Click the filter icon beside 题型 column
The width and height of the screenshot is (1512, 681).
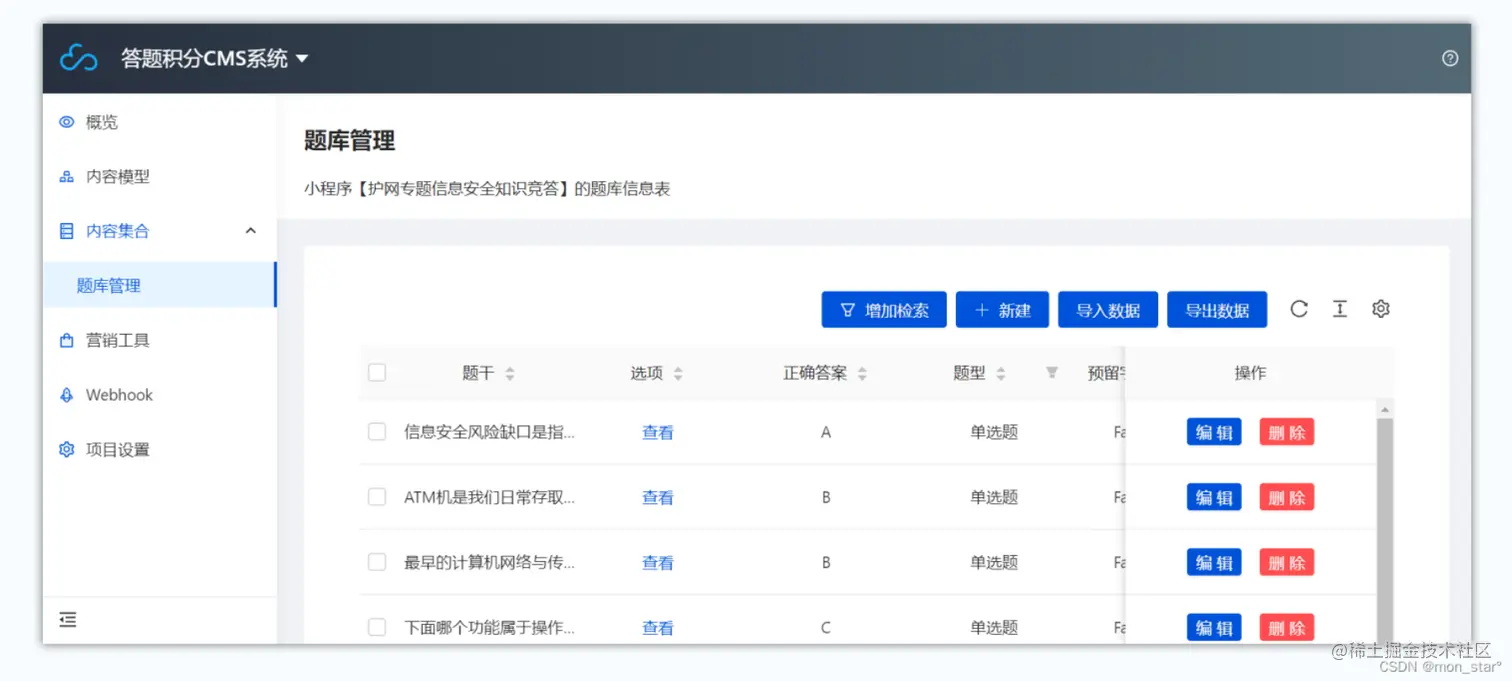[1052, 372]
